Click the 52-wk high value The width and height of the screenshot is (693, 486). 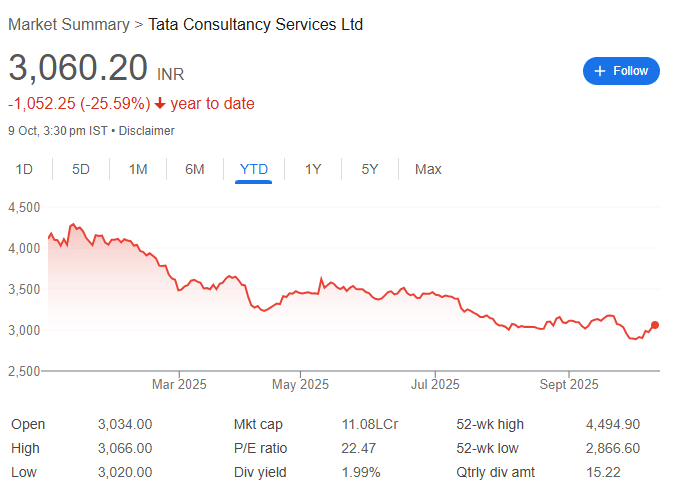tap(612, 425)
